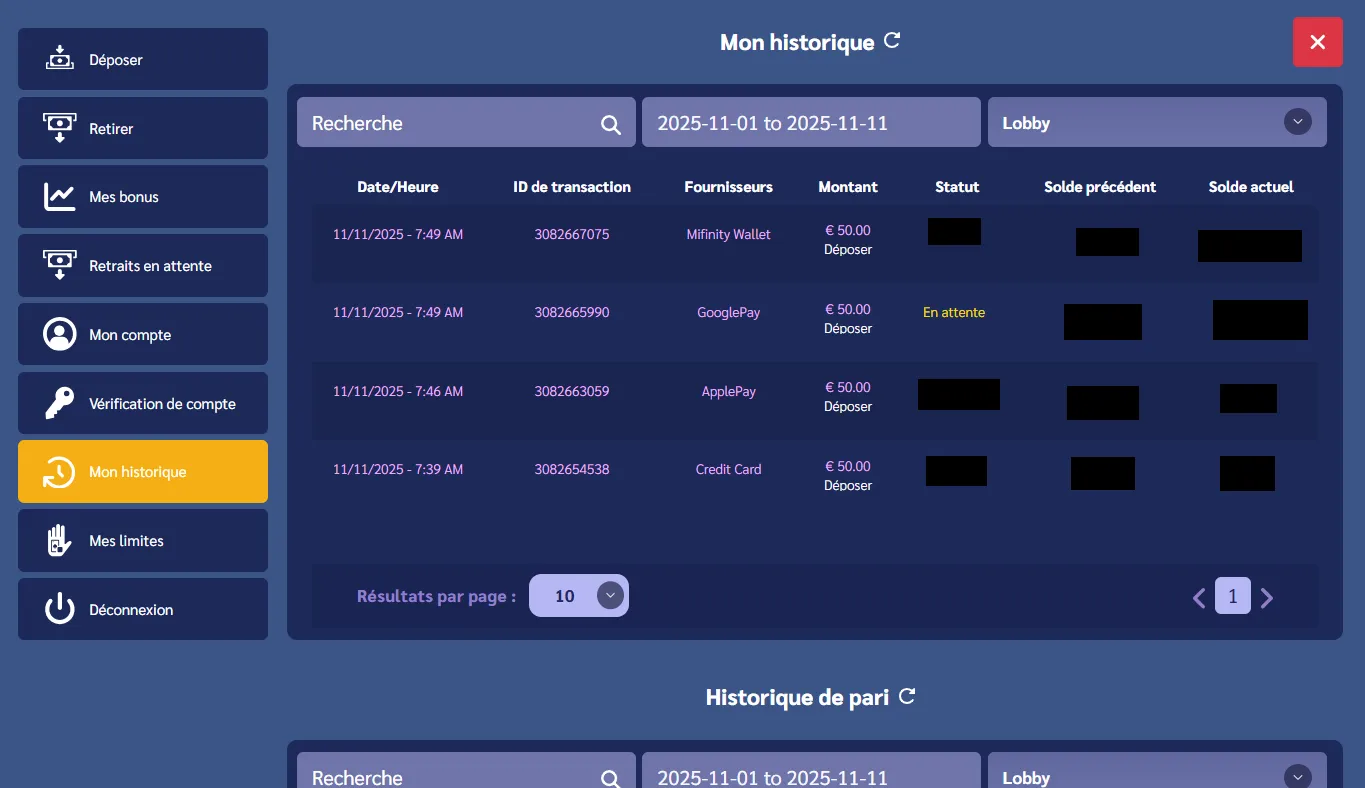Screen dimensions: 1365x788
Task: Click the Date/Heure column header
Action: (x=398, y=187)
